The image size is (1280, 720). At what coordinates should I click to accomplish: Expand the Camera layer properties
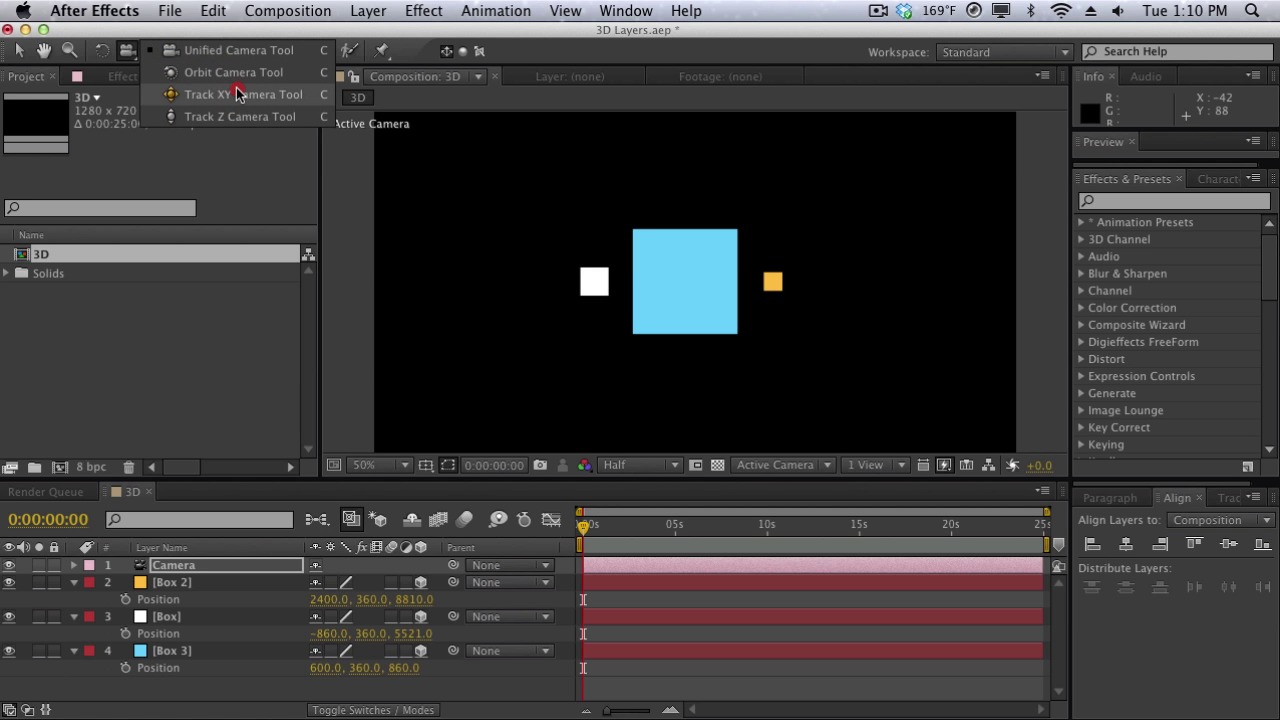(74, 566)
